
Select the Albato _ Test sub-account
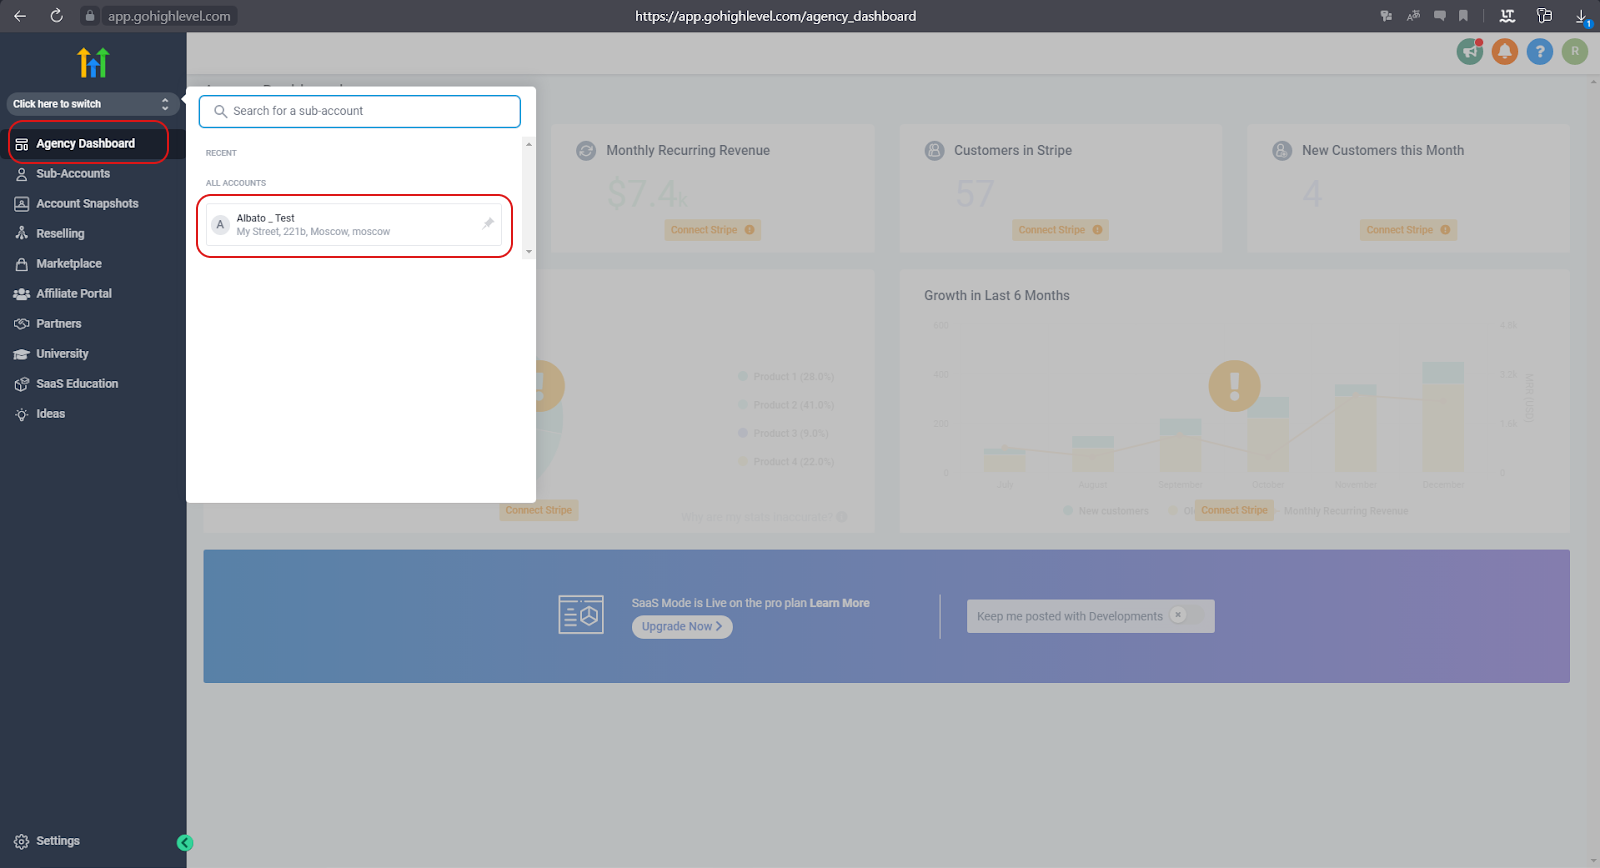[354, 224]
